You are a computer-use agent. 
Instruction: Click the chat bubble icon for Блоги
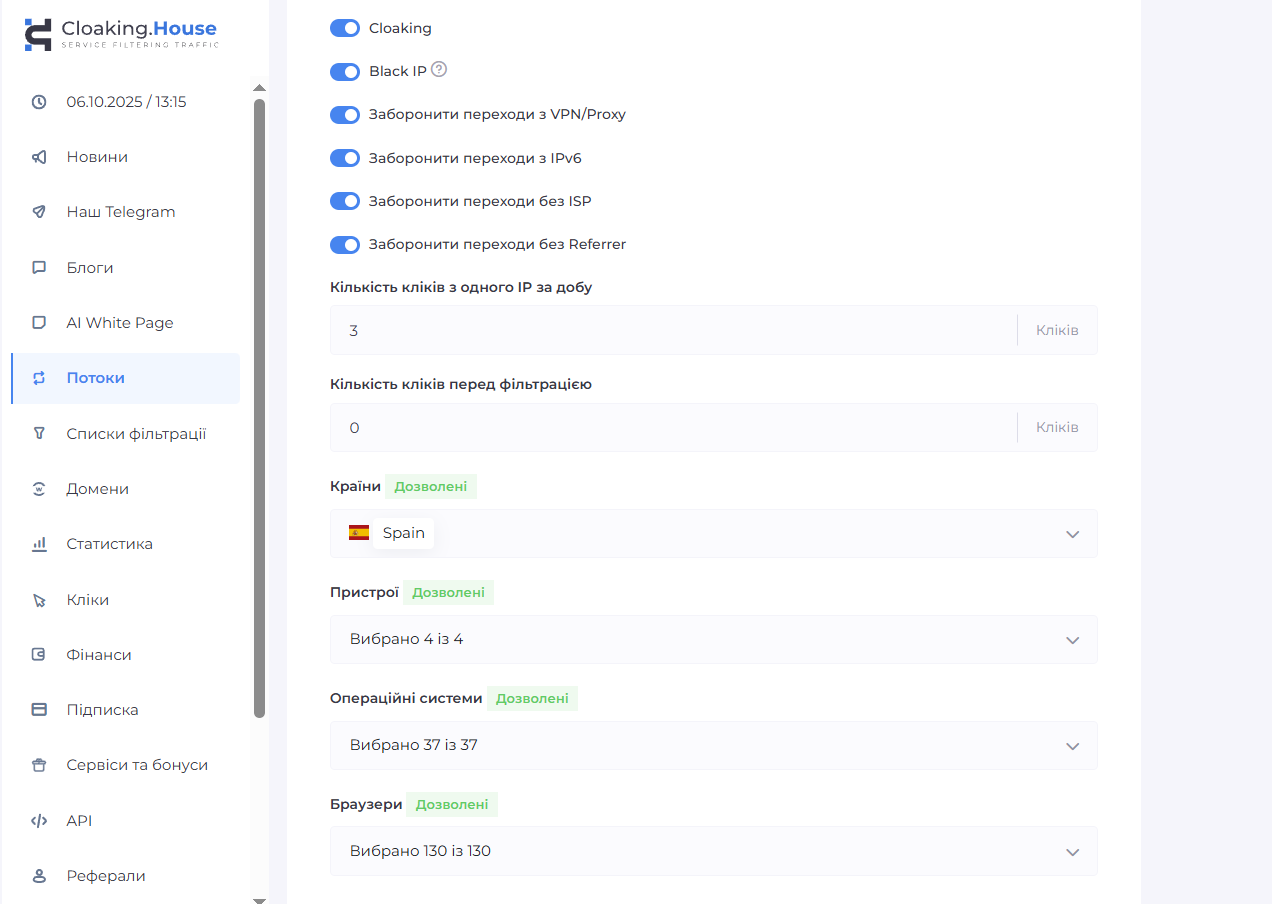[x=39, y=268]
